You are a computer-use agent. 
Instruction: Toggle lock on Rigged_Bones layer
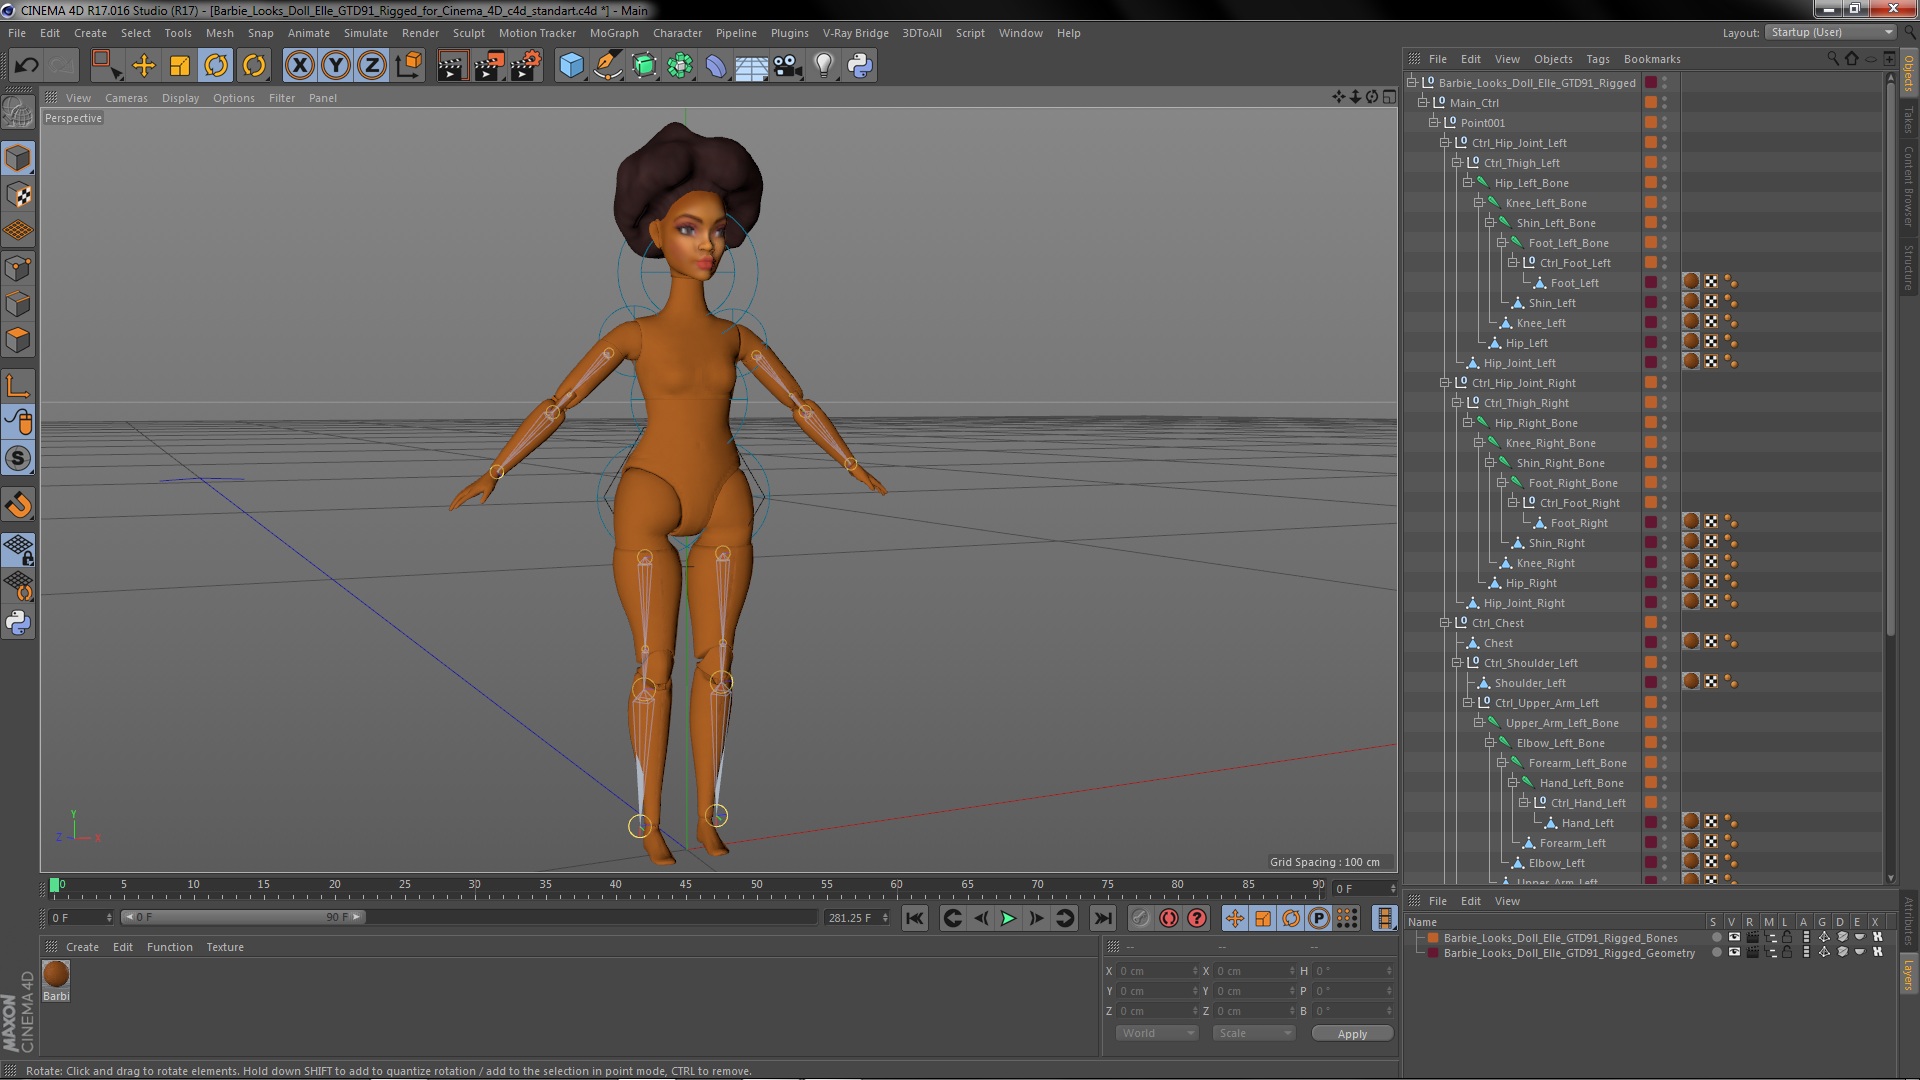1787,938
